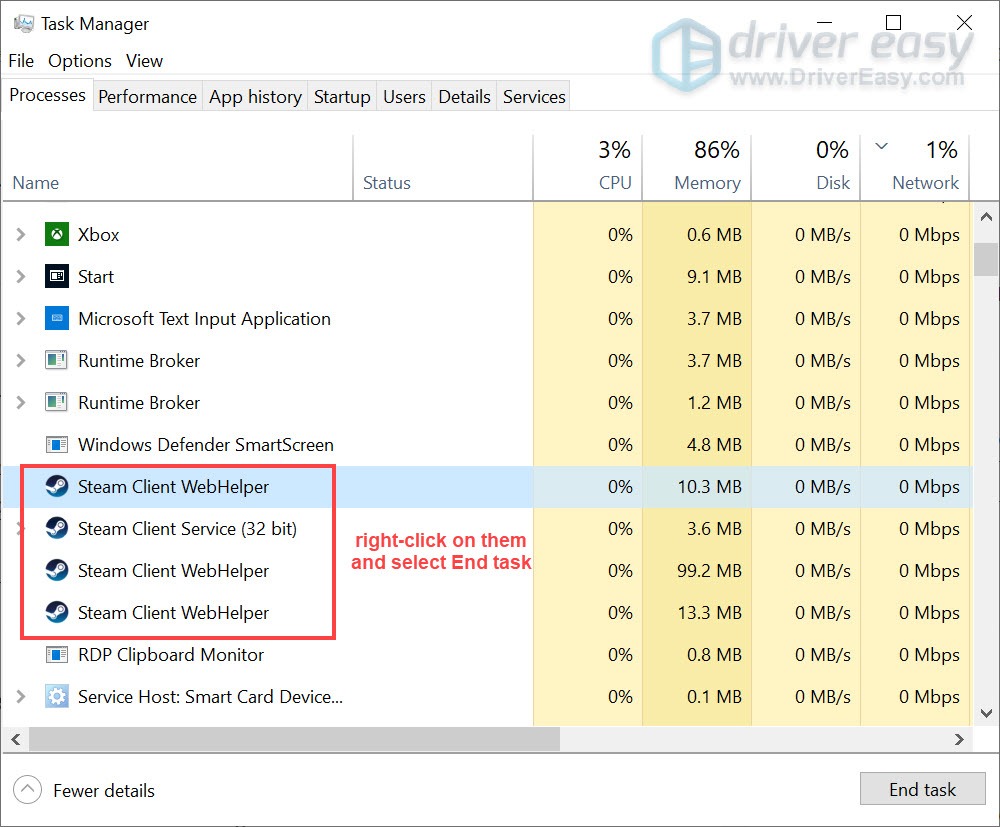Maximize the Task Manager window

click(x=893, y=23)
